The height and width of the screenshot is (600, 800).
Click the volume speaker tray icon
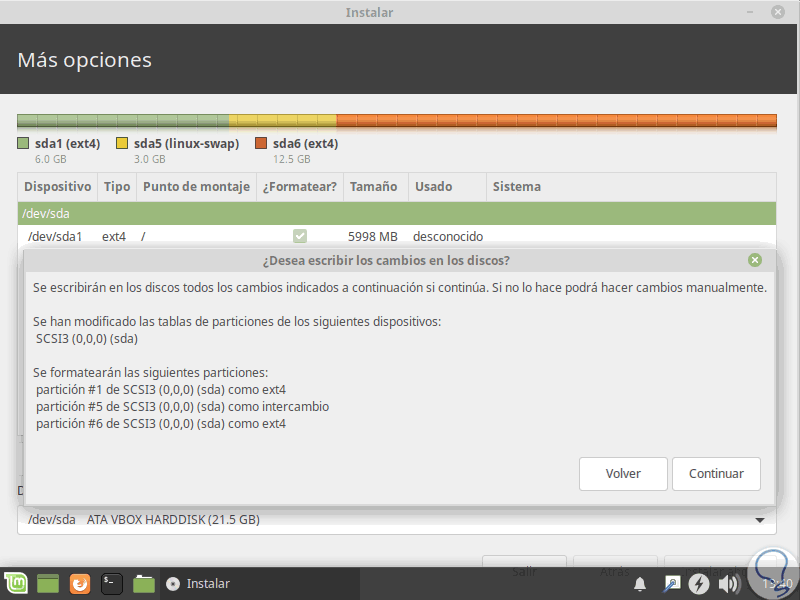click(x=729, y=583)
